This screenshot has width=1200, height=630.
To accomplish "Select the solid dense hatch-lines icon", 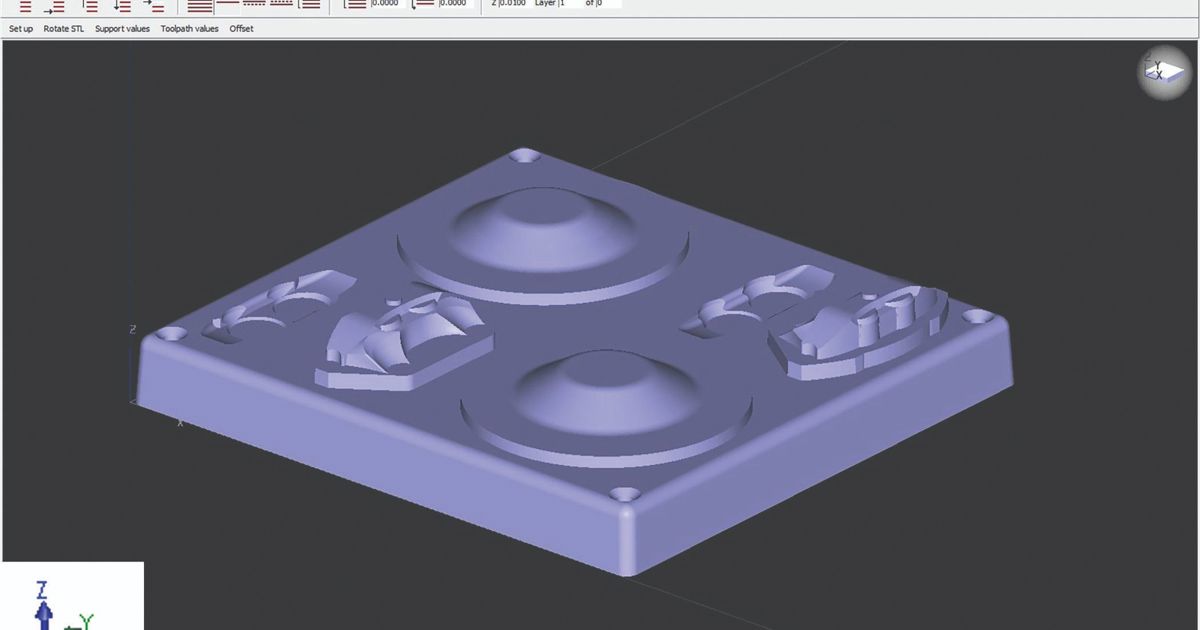I will point(200,5).
